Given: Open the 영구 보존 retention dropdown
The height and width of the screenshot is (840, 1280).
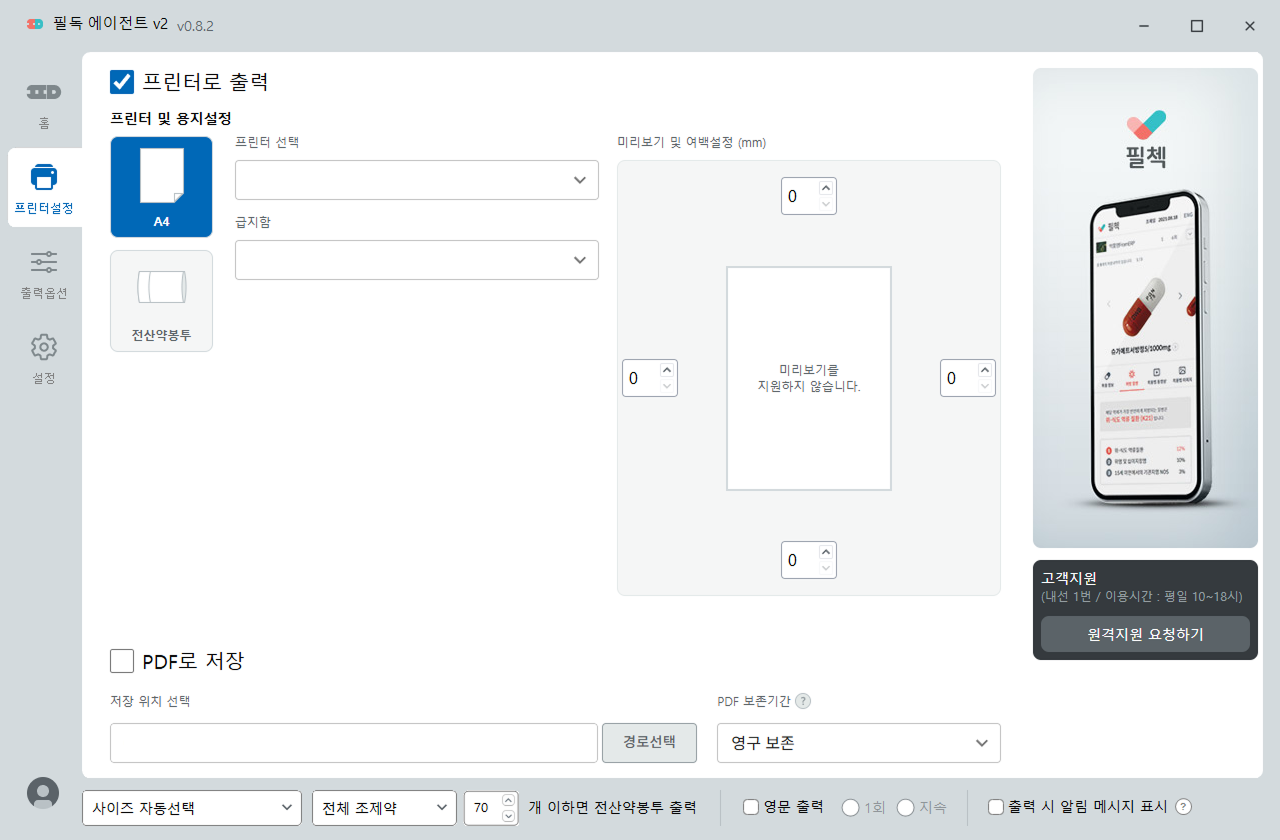Looking at the screenshot, I should [858, 743].
